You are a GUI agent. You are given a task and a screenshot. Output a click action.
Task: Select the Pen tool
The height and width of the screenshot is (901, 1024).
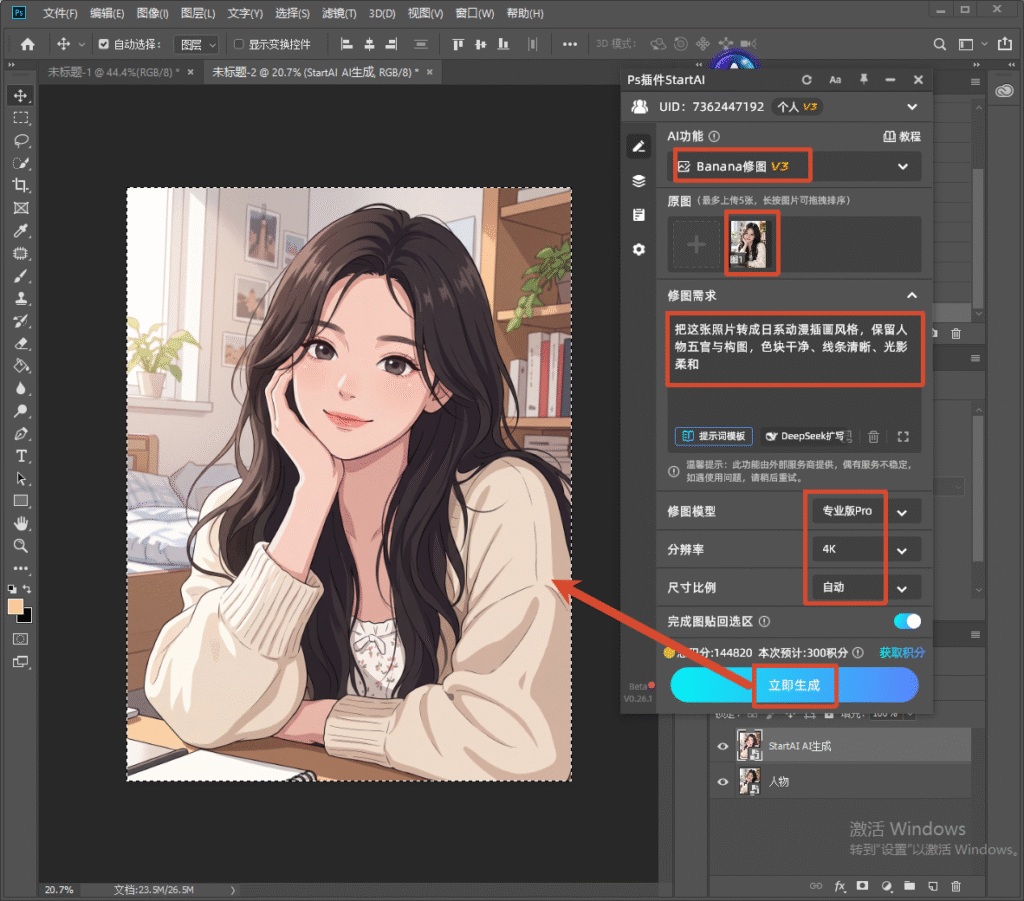[x=21, y=434]
